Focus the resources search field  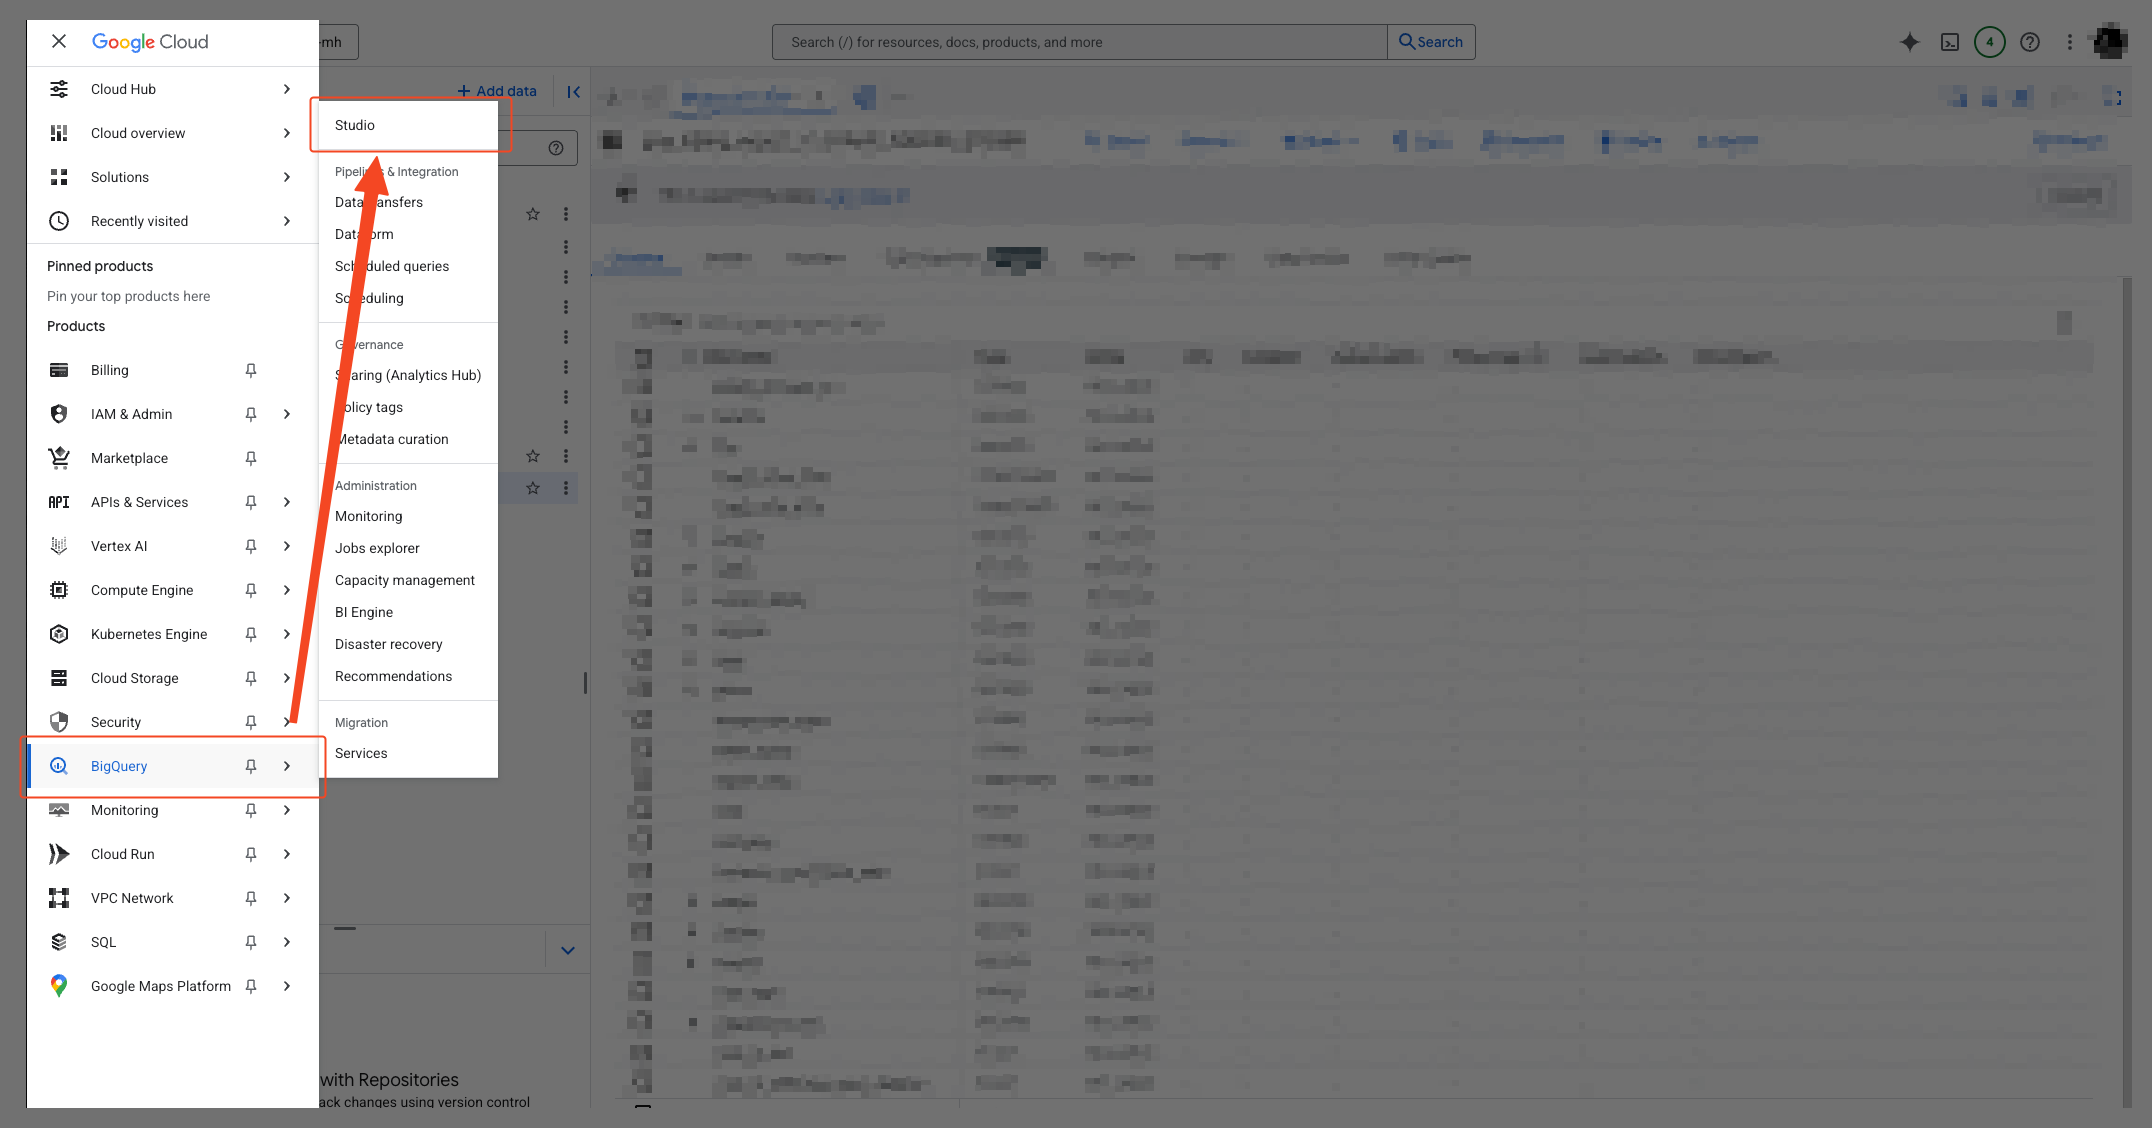coord(1080,42)
